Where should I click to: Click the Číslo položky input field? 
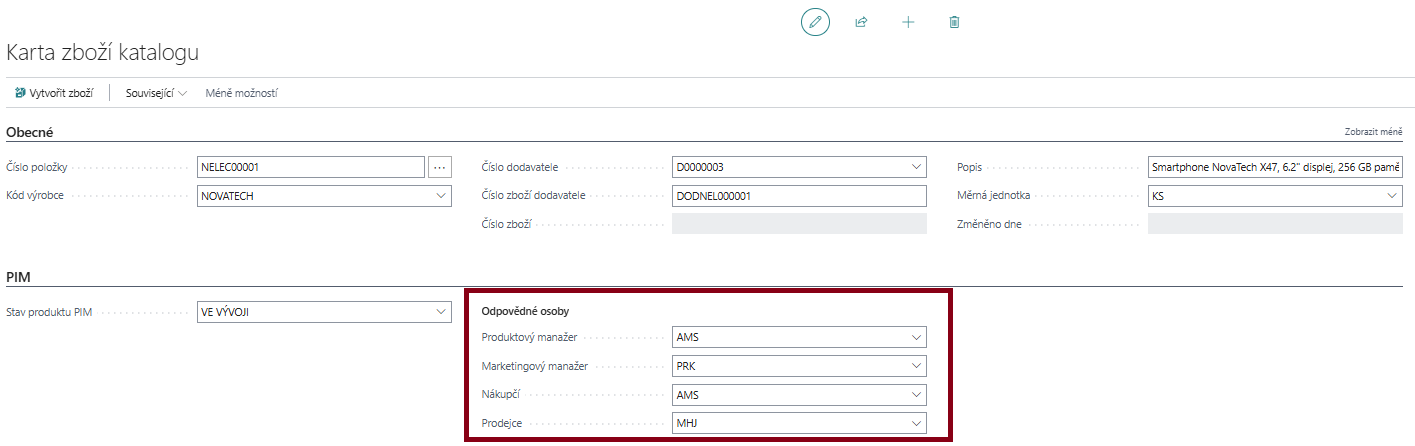coord(312,167)
